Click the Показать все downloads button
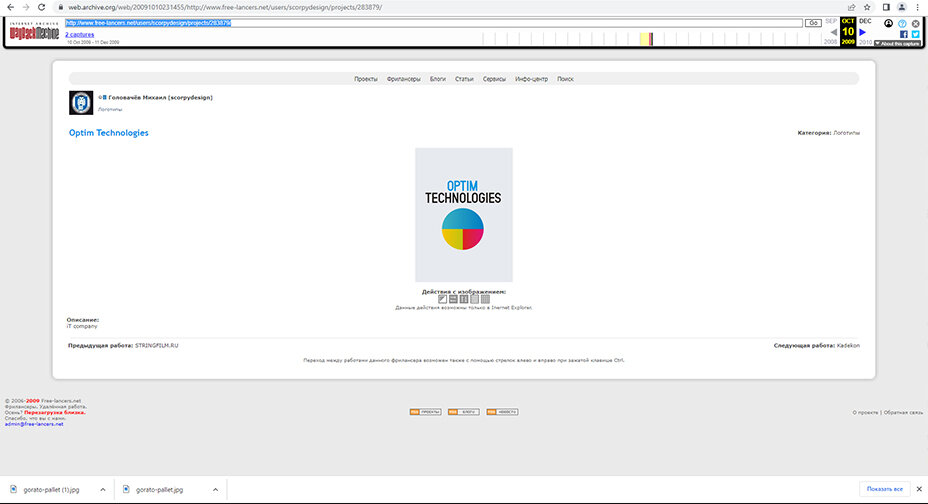928x504 pixels. pos(885,489)
